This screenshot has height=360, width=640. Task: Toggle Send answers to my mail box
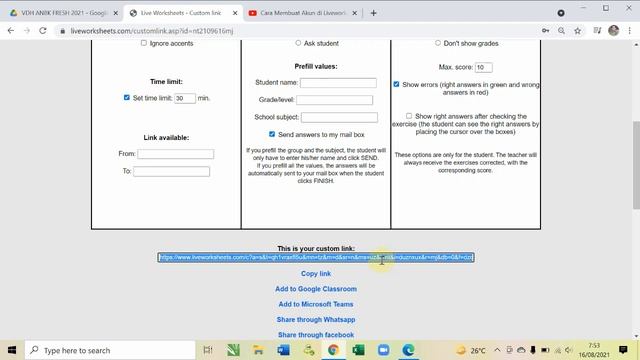point(272,134)
